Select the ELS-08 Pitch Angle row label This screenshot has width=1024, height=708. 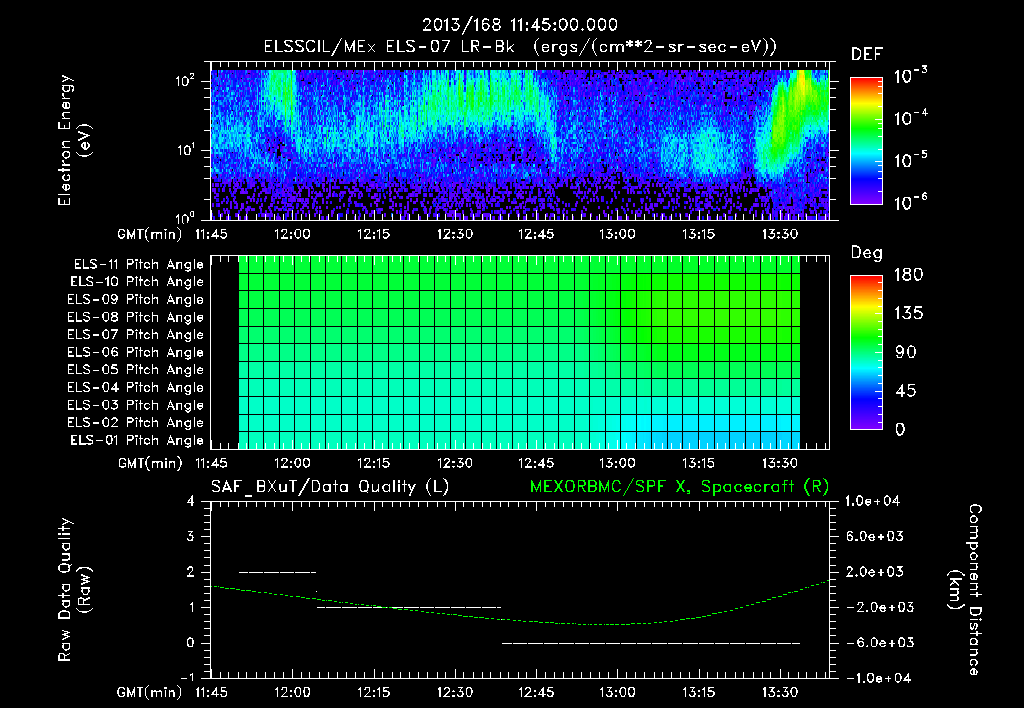(136, 317)
